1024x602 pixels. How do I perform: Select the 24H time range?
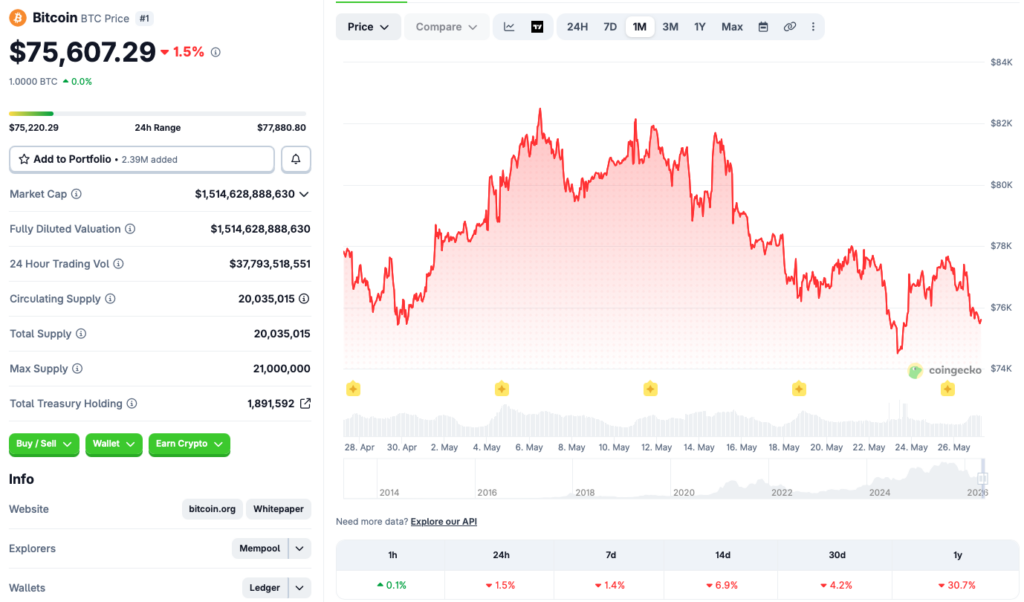coord(577,27)
